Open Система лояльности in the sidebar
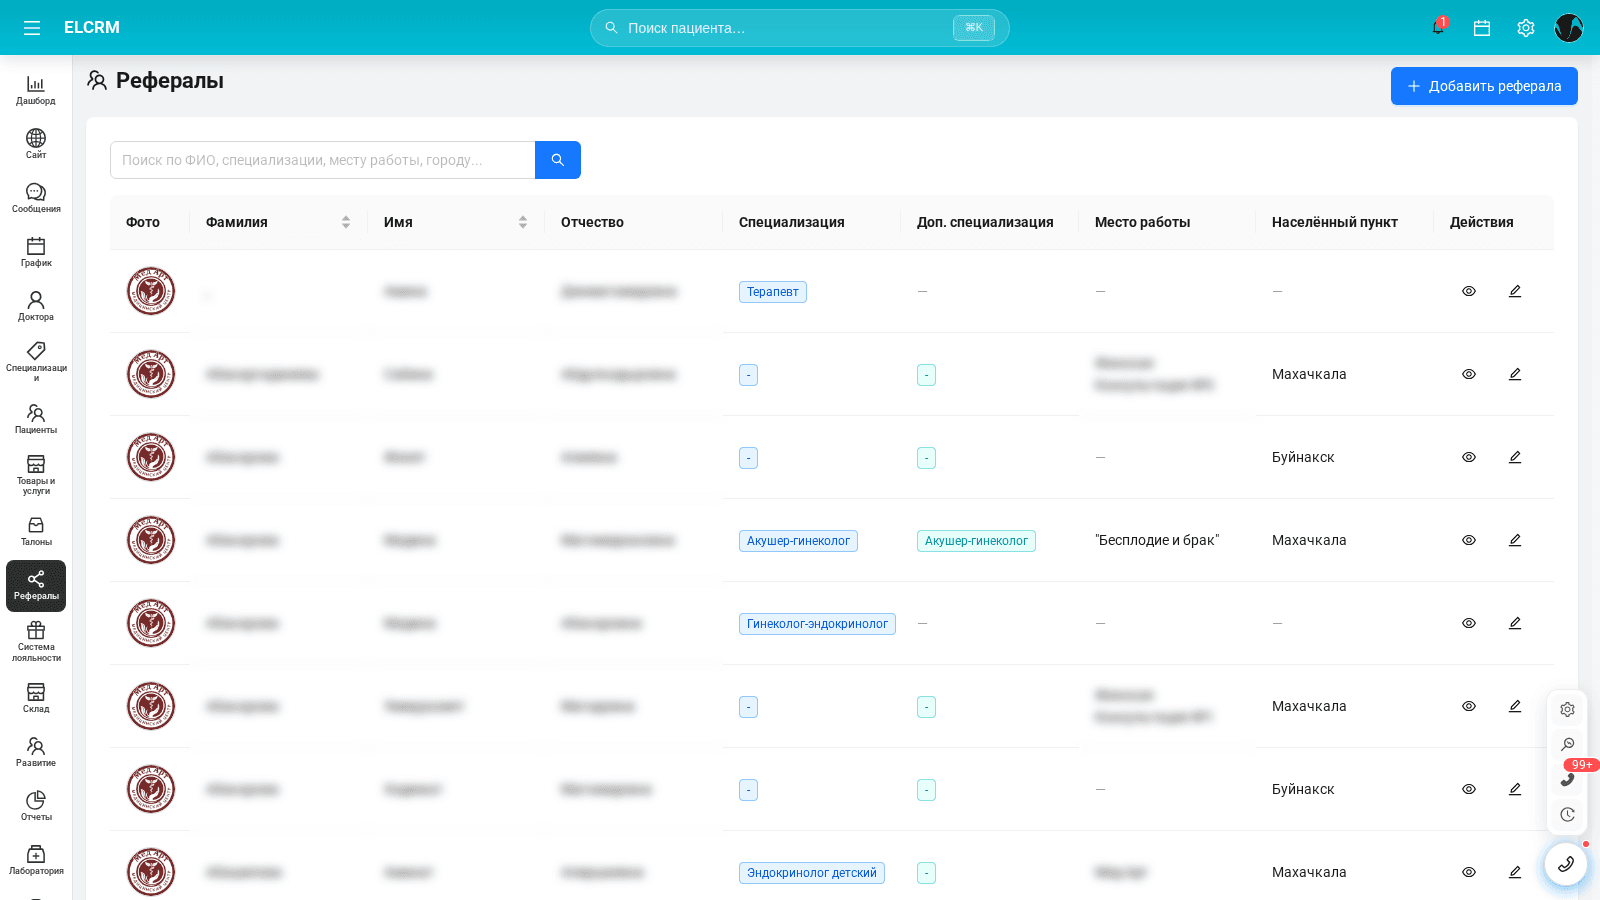1600x900 pixels. click(x=36, y=642)
